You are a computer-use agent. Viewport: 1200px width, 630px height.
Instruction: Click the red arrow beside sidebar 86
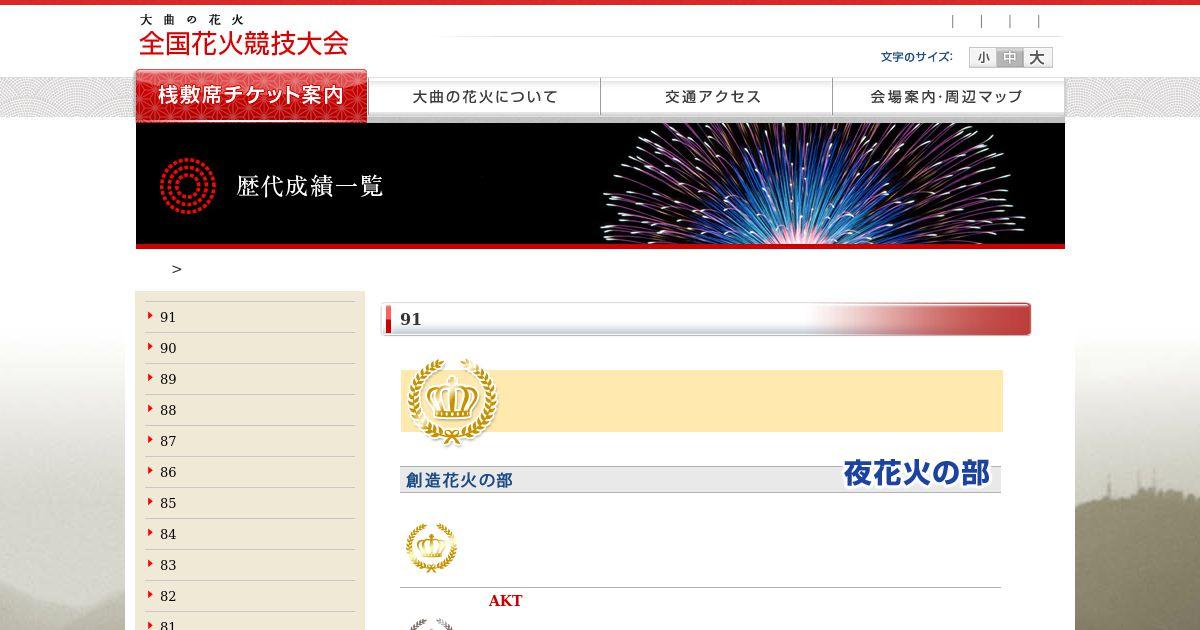(150, 471)
